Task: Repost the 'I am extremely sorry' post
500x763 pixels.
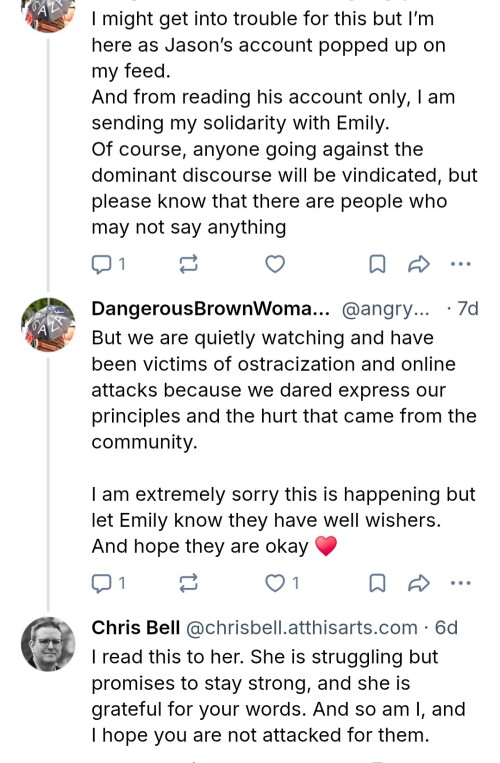Action: [x=189, y=582]
